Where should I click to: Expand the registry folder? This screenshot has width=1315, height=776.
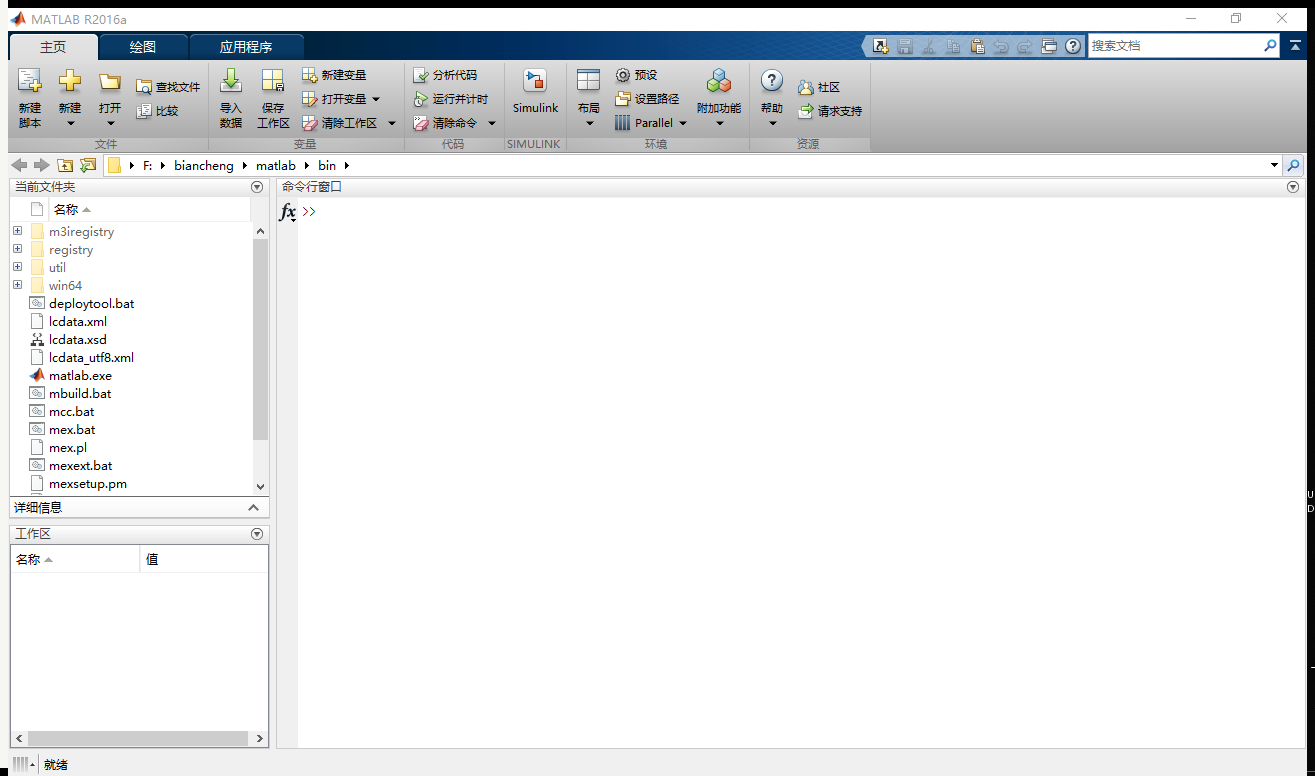(x=17, y=249)
